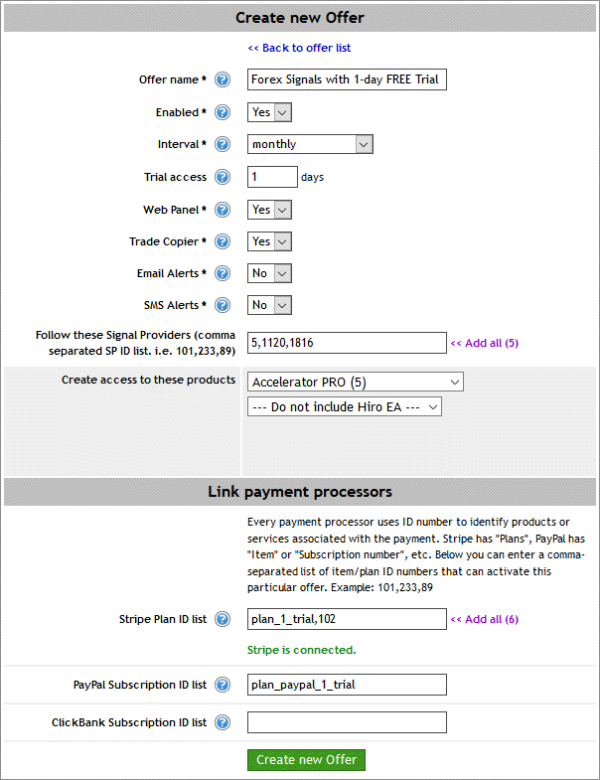
Task: Click the Email Alerts help icon
Action: click(x=223, y=273)
